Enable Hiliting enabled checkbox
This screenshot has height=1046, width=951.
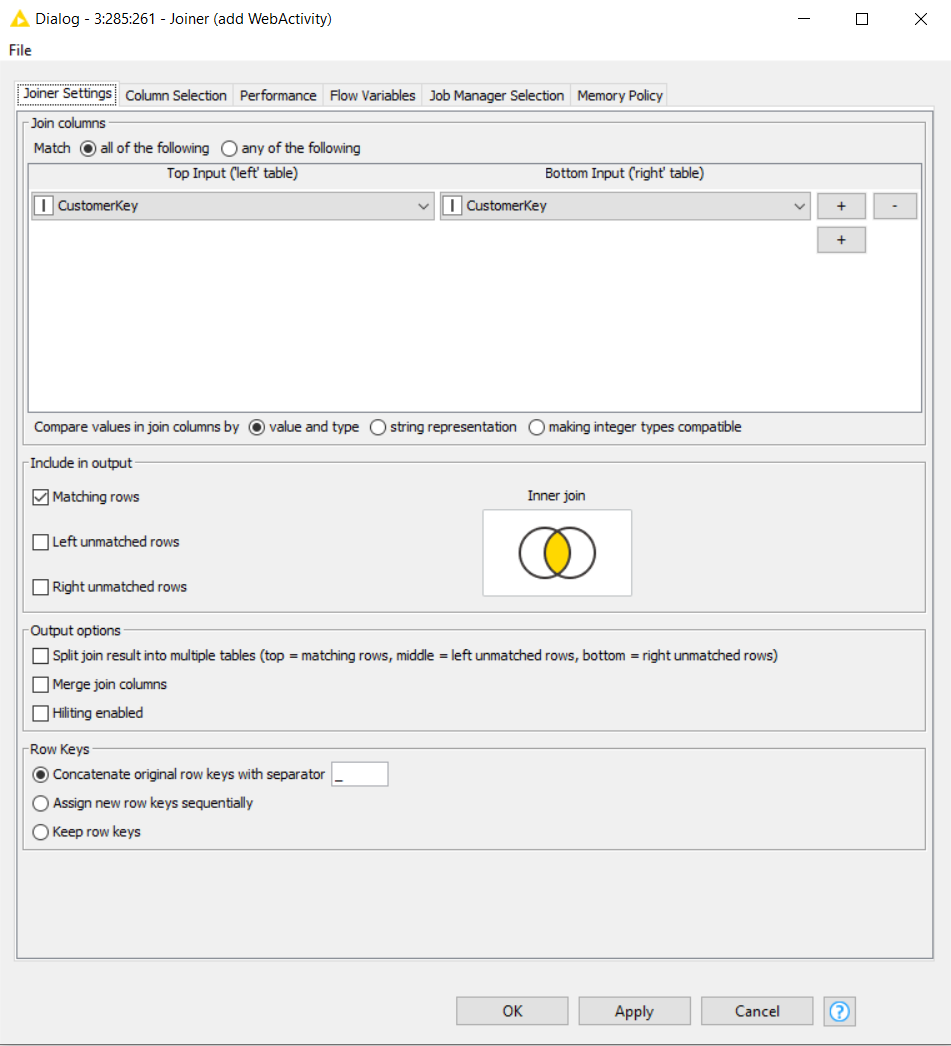[x=41, y=713]
